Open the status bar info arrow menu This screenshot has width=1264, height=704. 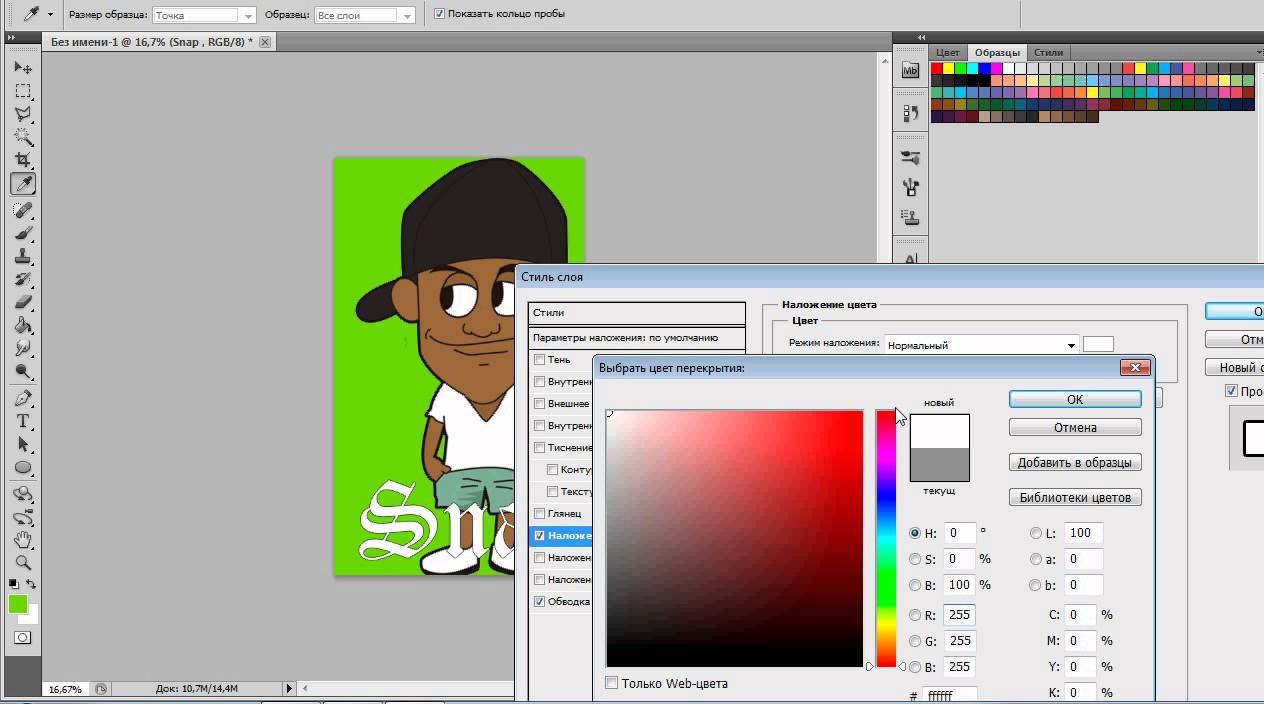point(291,689)
